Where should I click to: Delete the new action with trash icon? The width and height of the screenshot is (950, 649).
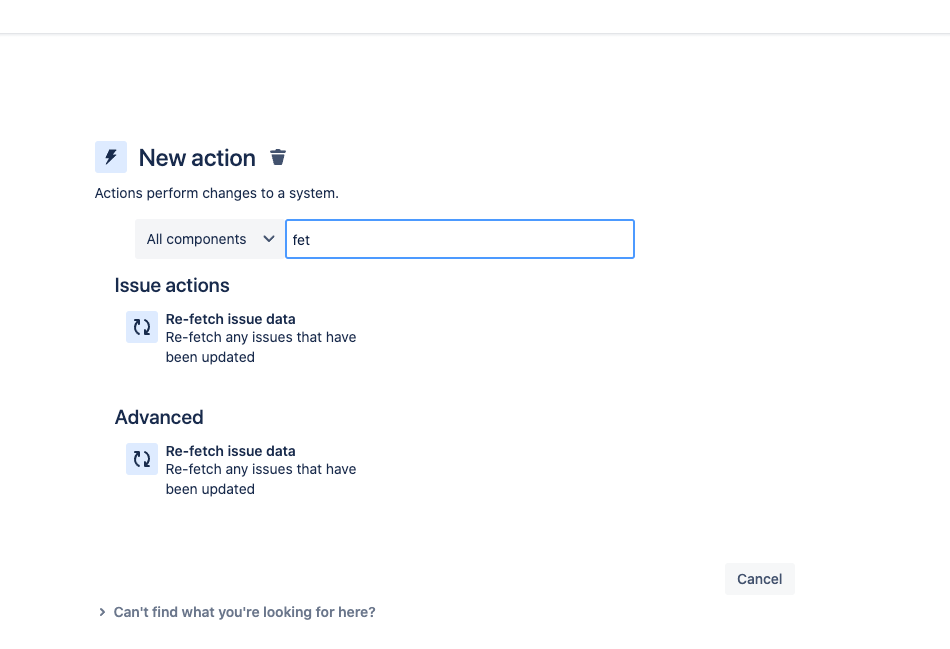[278, 157]
